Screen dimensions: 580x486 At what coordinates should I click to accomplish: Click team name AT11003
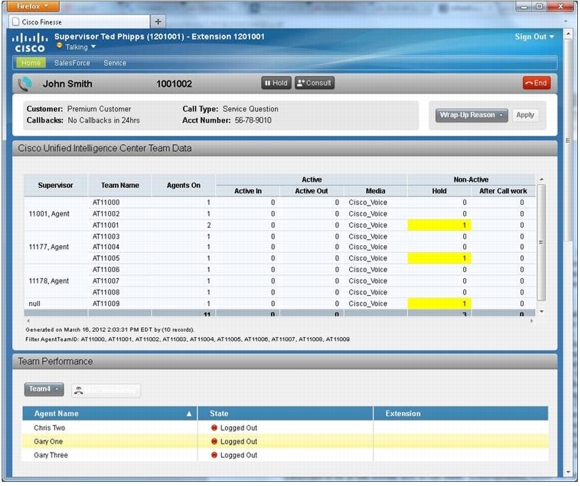click(x=106, y=237)
